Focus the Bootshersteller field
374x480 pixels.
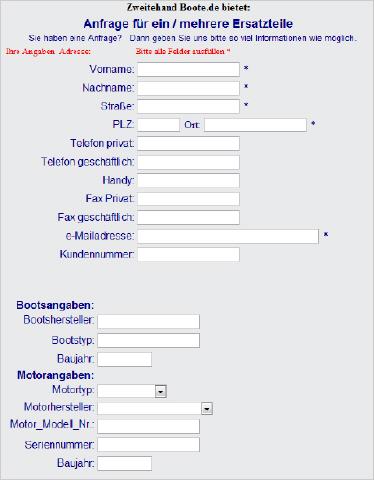click(x=148, y=322)
